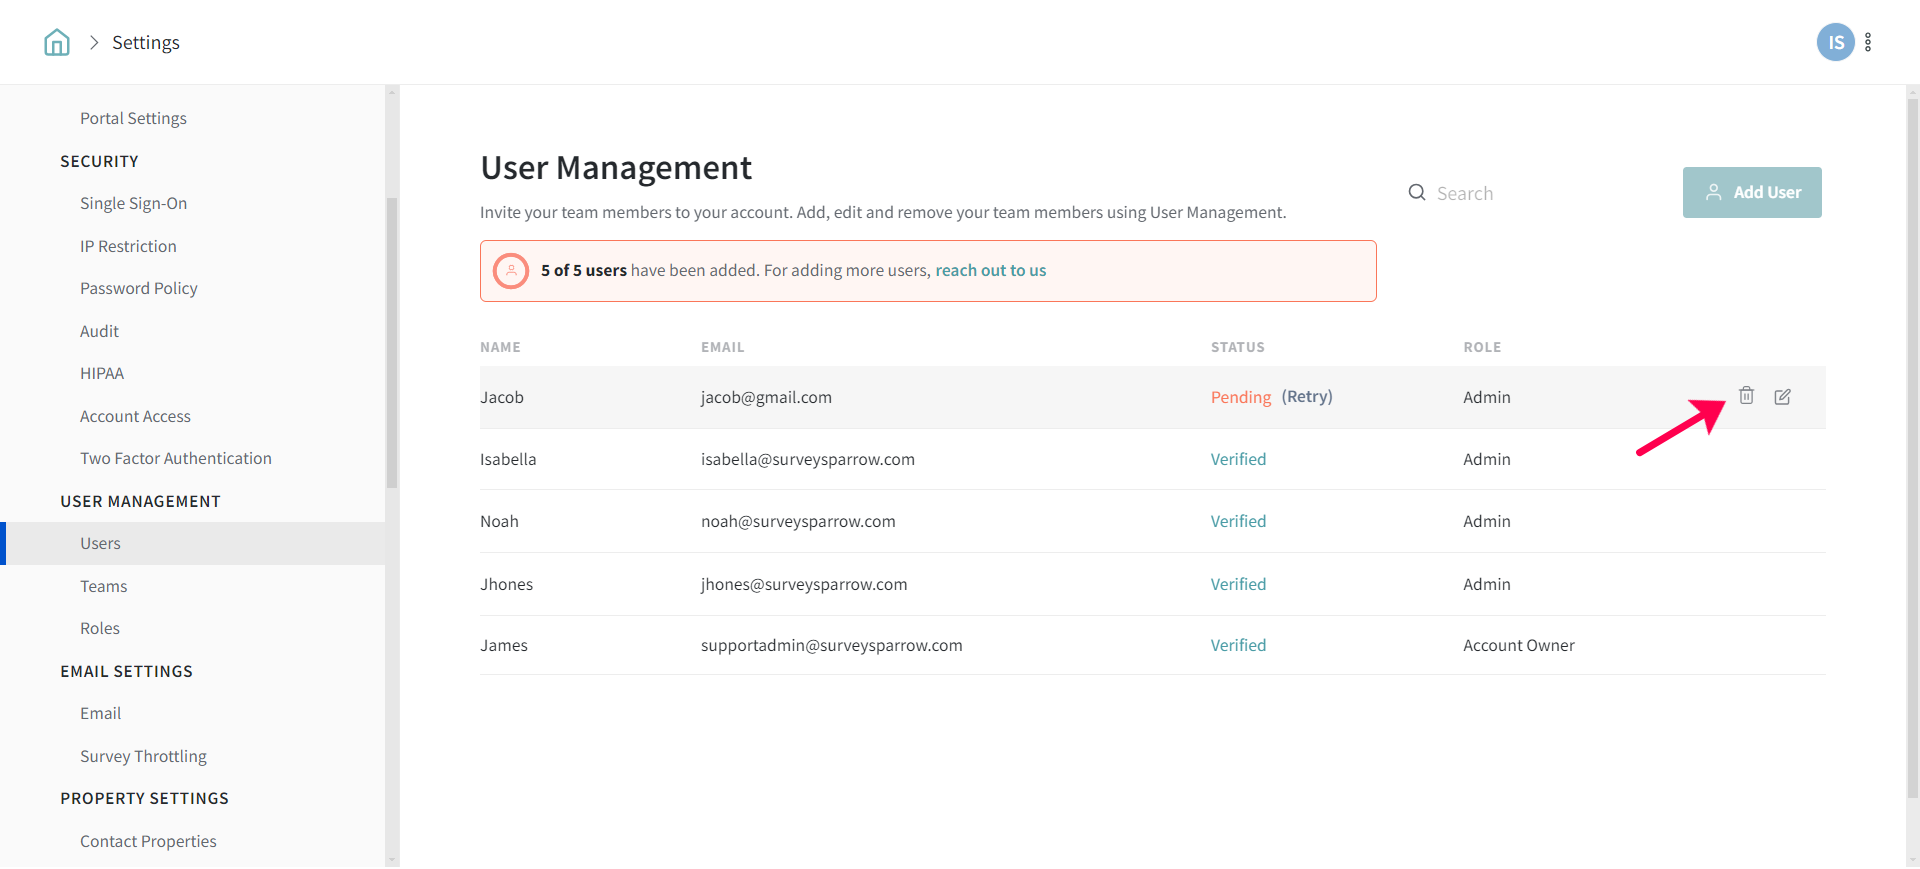Open Roles under User Management
The image size is (1920, 869).
click(100, 628)
